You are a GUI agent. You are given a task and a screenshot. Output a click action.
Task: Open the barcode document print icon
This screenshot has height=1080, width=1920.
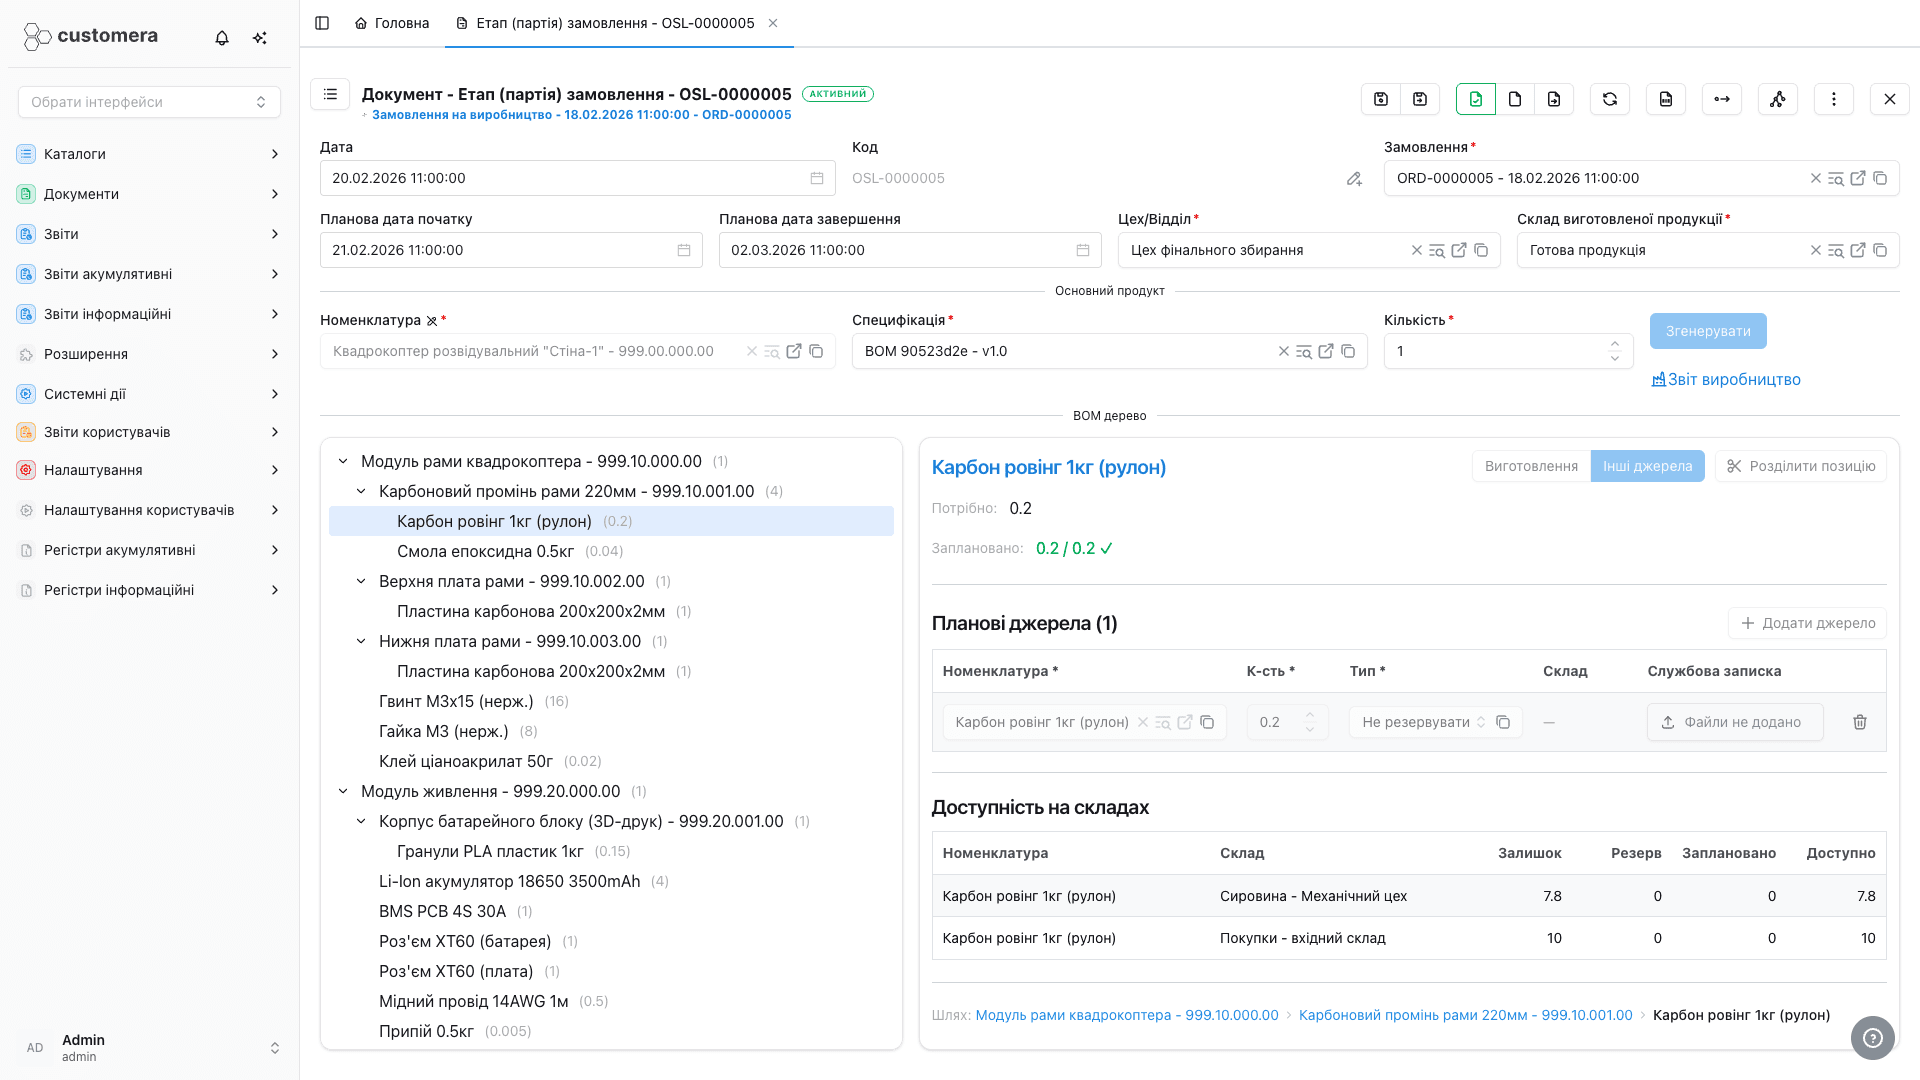pyautogui.click(x=1666, y=99)
